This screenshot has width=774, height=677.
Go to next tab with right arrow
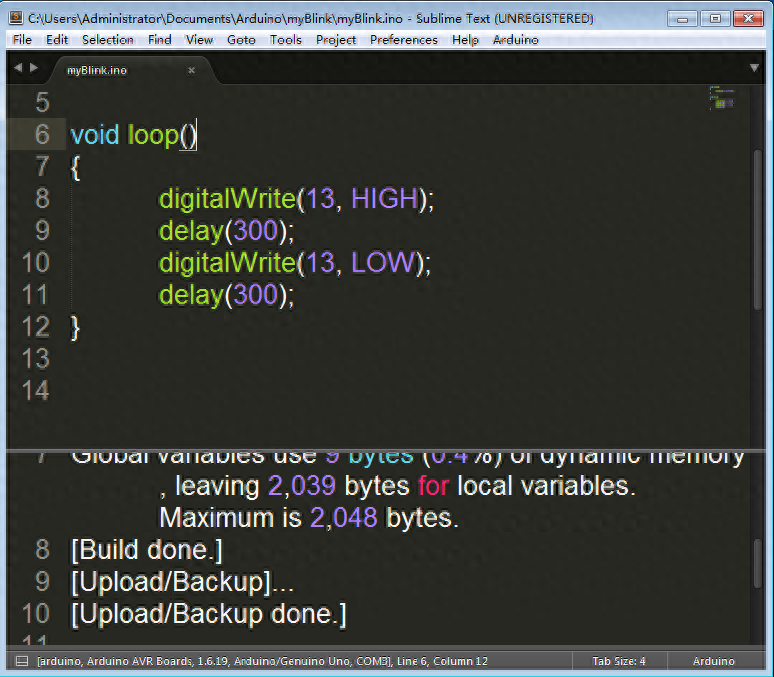[34, 68]
